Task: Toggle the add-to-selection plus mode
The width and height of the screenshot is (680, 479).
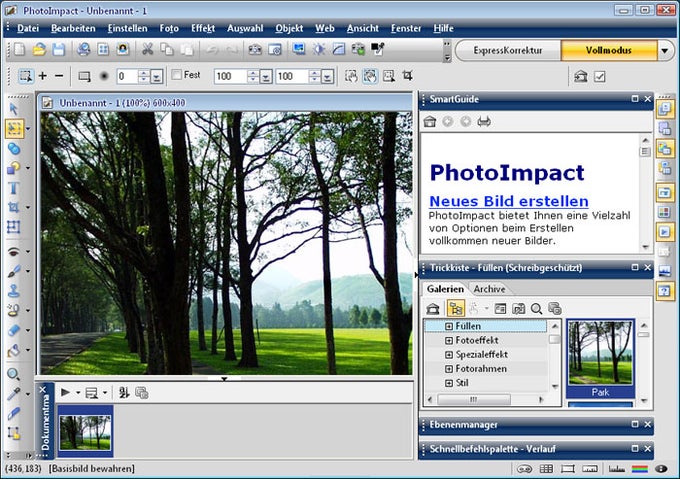Action: (42, 76)
